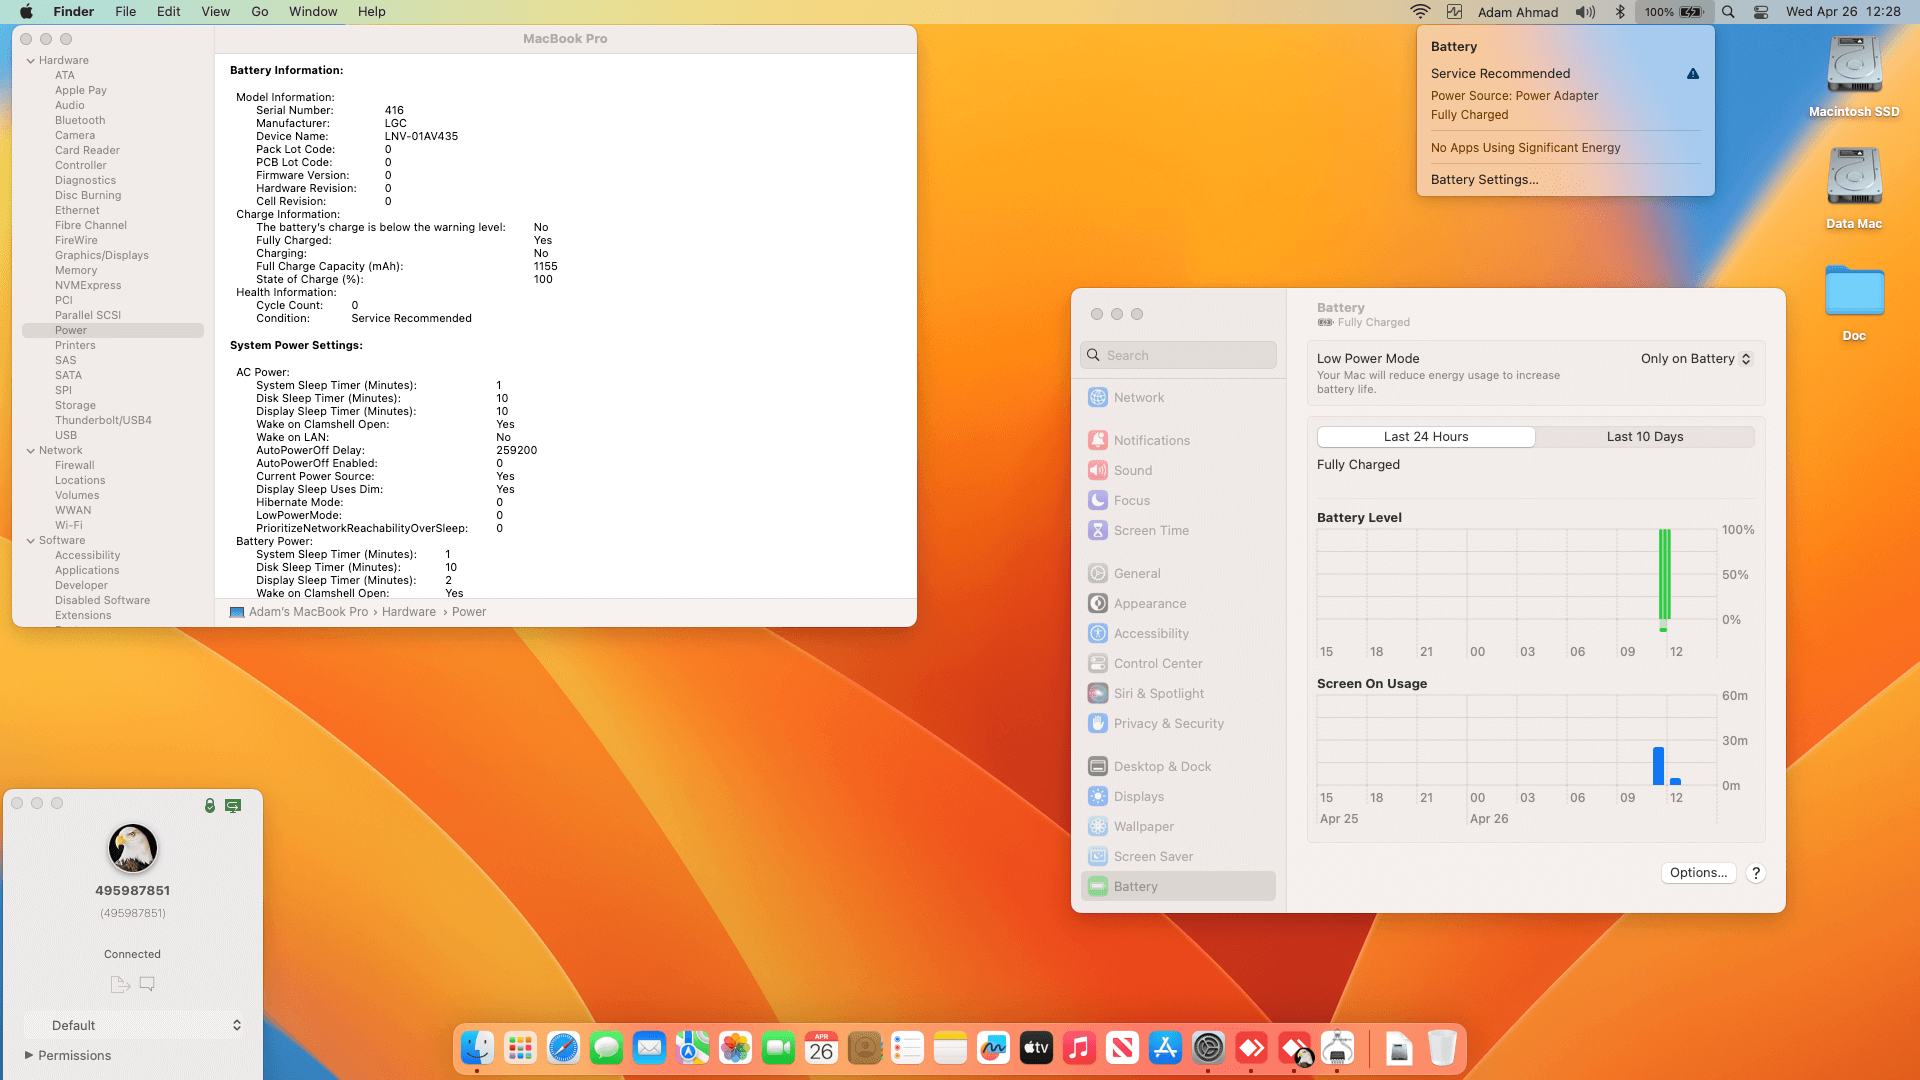
Task: Open the Go menu in the menu bar
Action: click(x=260, y=12)
